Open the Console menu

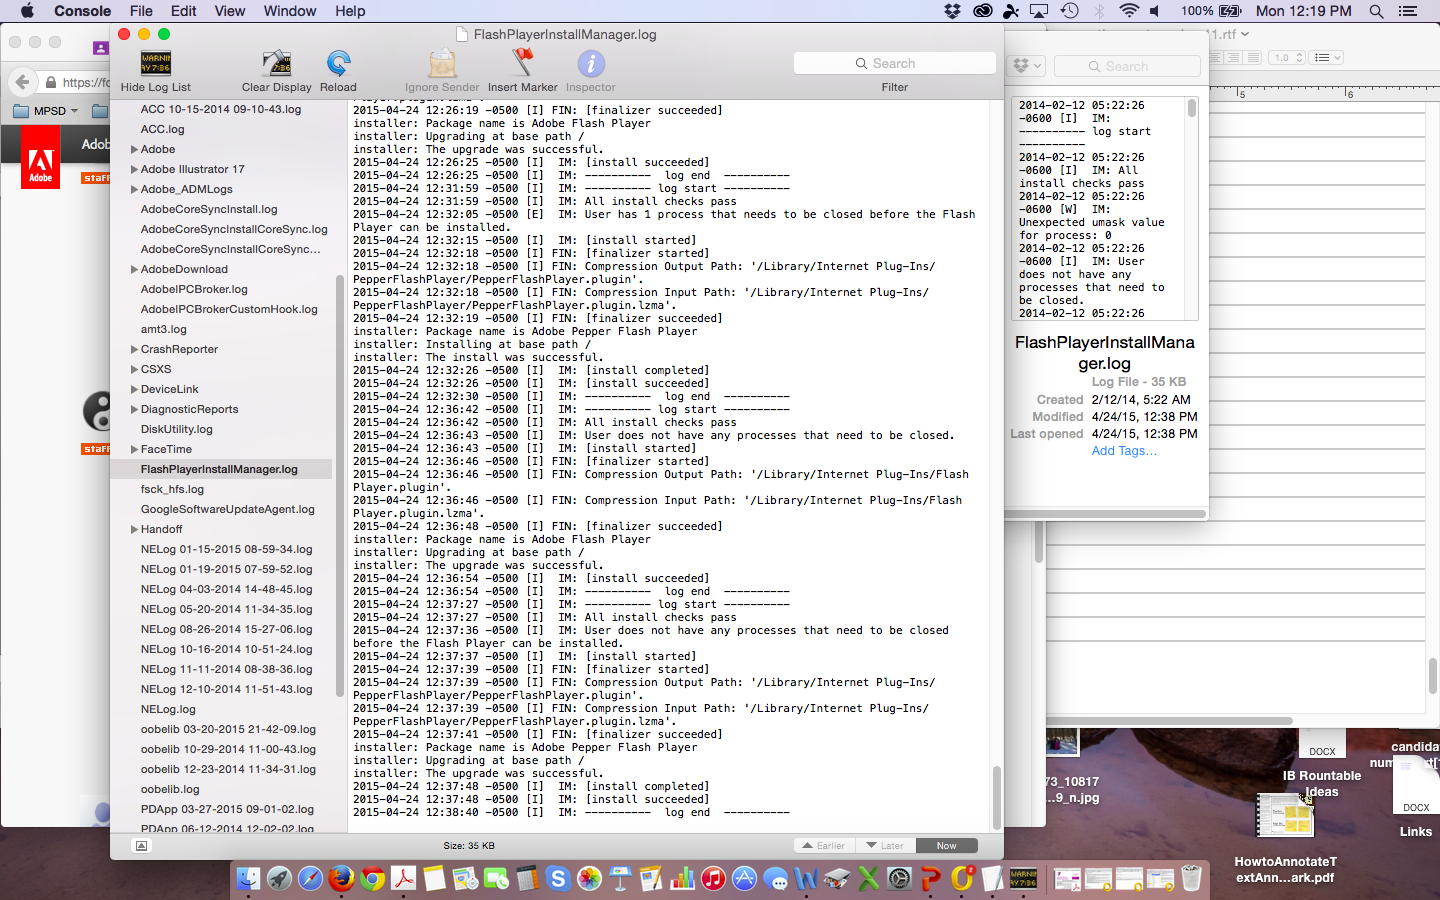[x=82, y=11]
